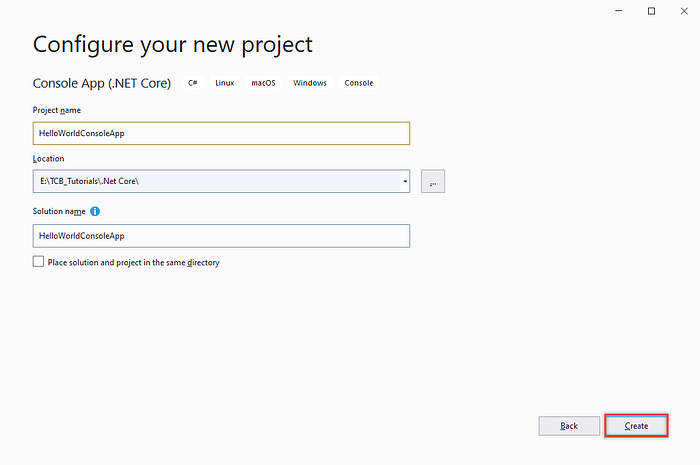Browse for location with ellipsis button
Image resolution: width=700 pixels, height=465 pixels.
click(x=433, y=181)
